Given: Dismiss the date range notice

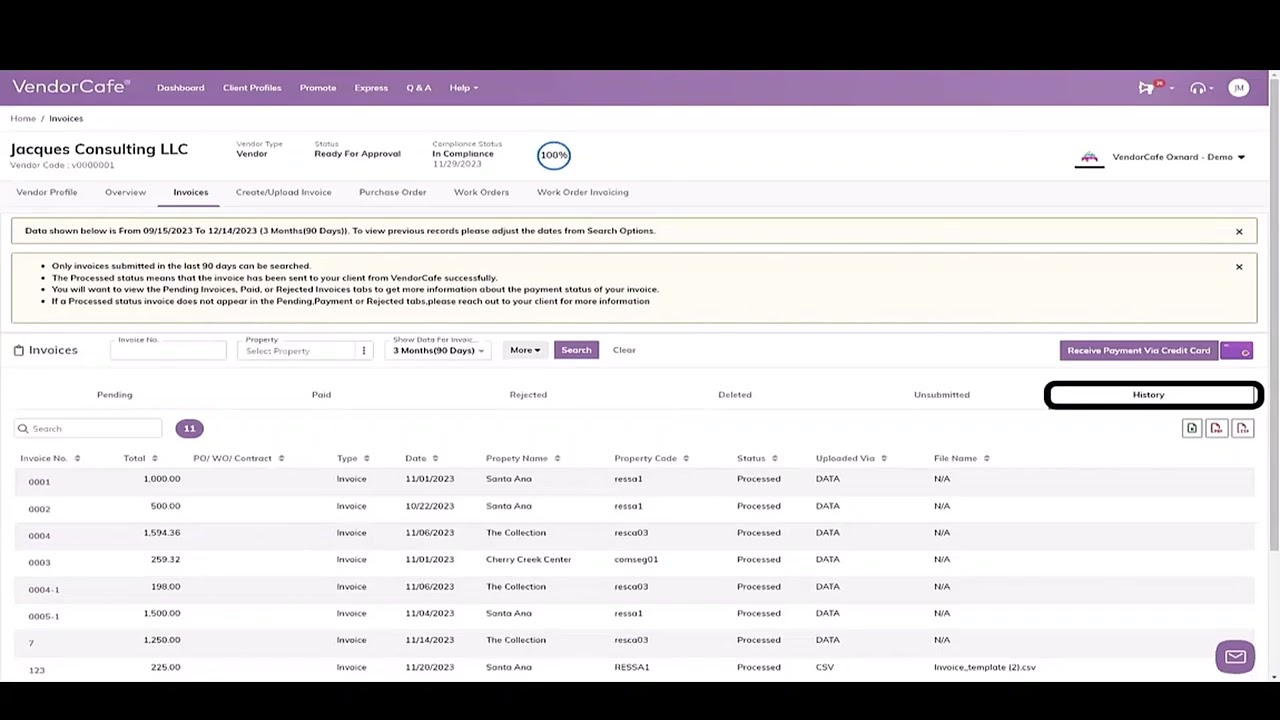Looking at the screenshot, I should tap(1239, 232).
